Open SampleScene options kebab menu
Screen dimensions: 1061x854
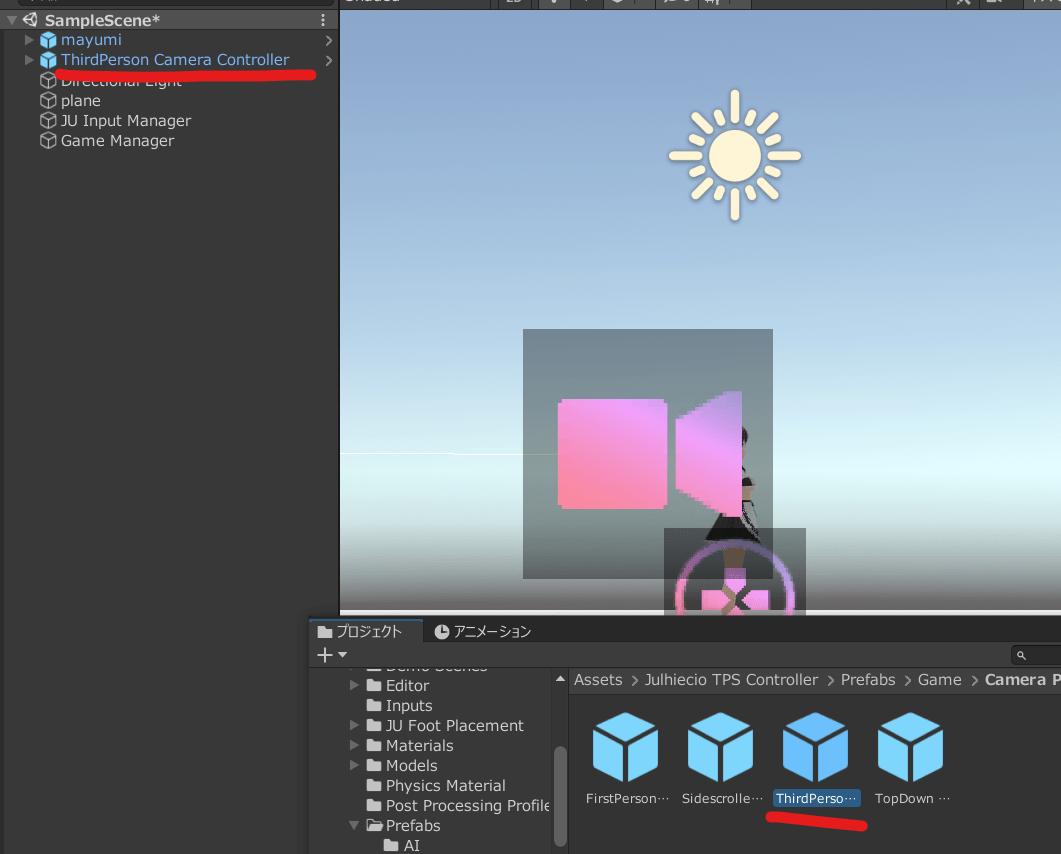323,20
